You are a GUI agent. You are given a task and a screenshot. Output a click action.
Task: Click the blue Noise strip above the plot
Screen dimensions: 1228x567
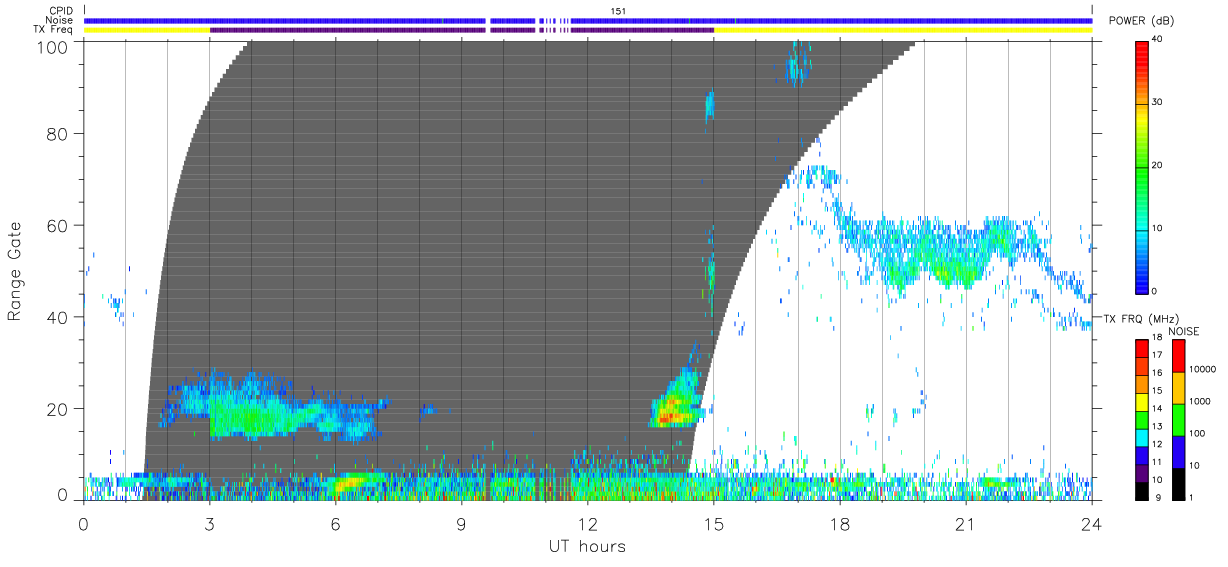click(x=587, y=20)
